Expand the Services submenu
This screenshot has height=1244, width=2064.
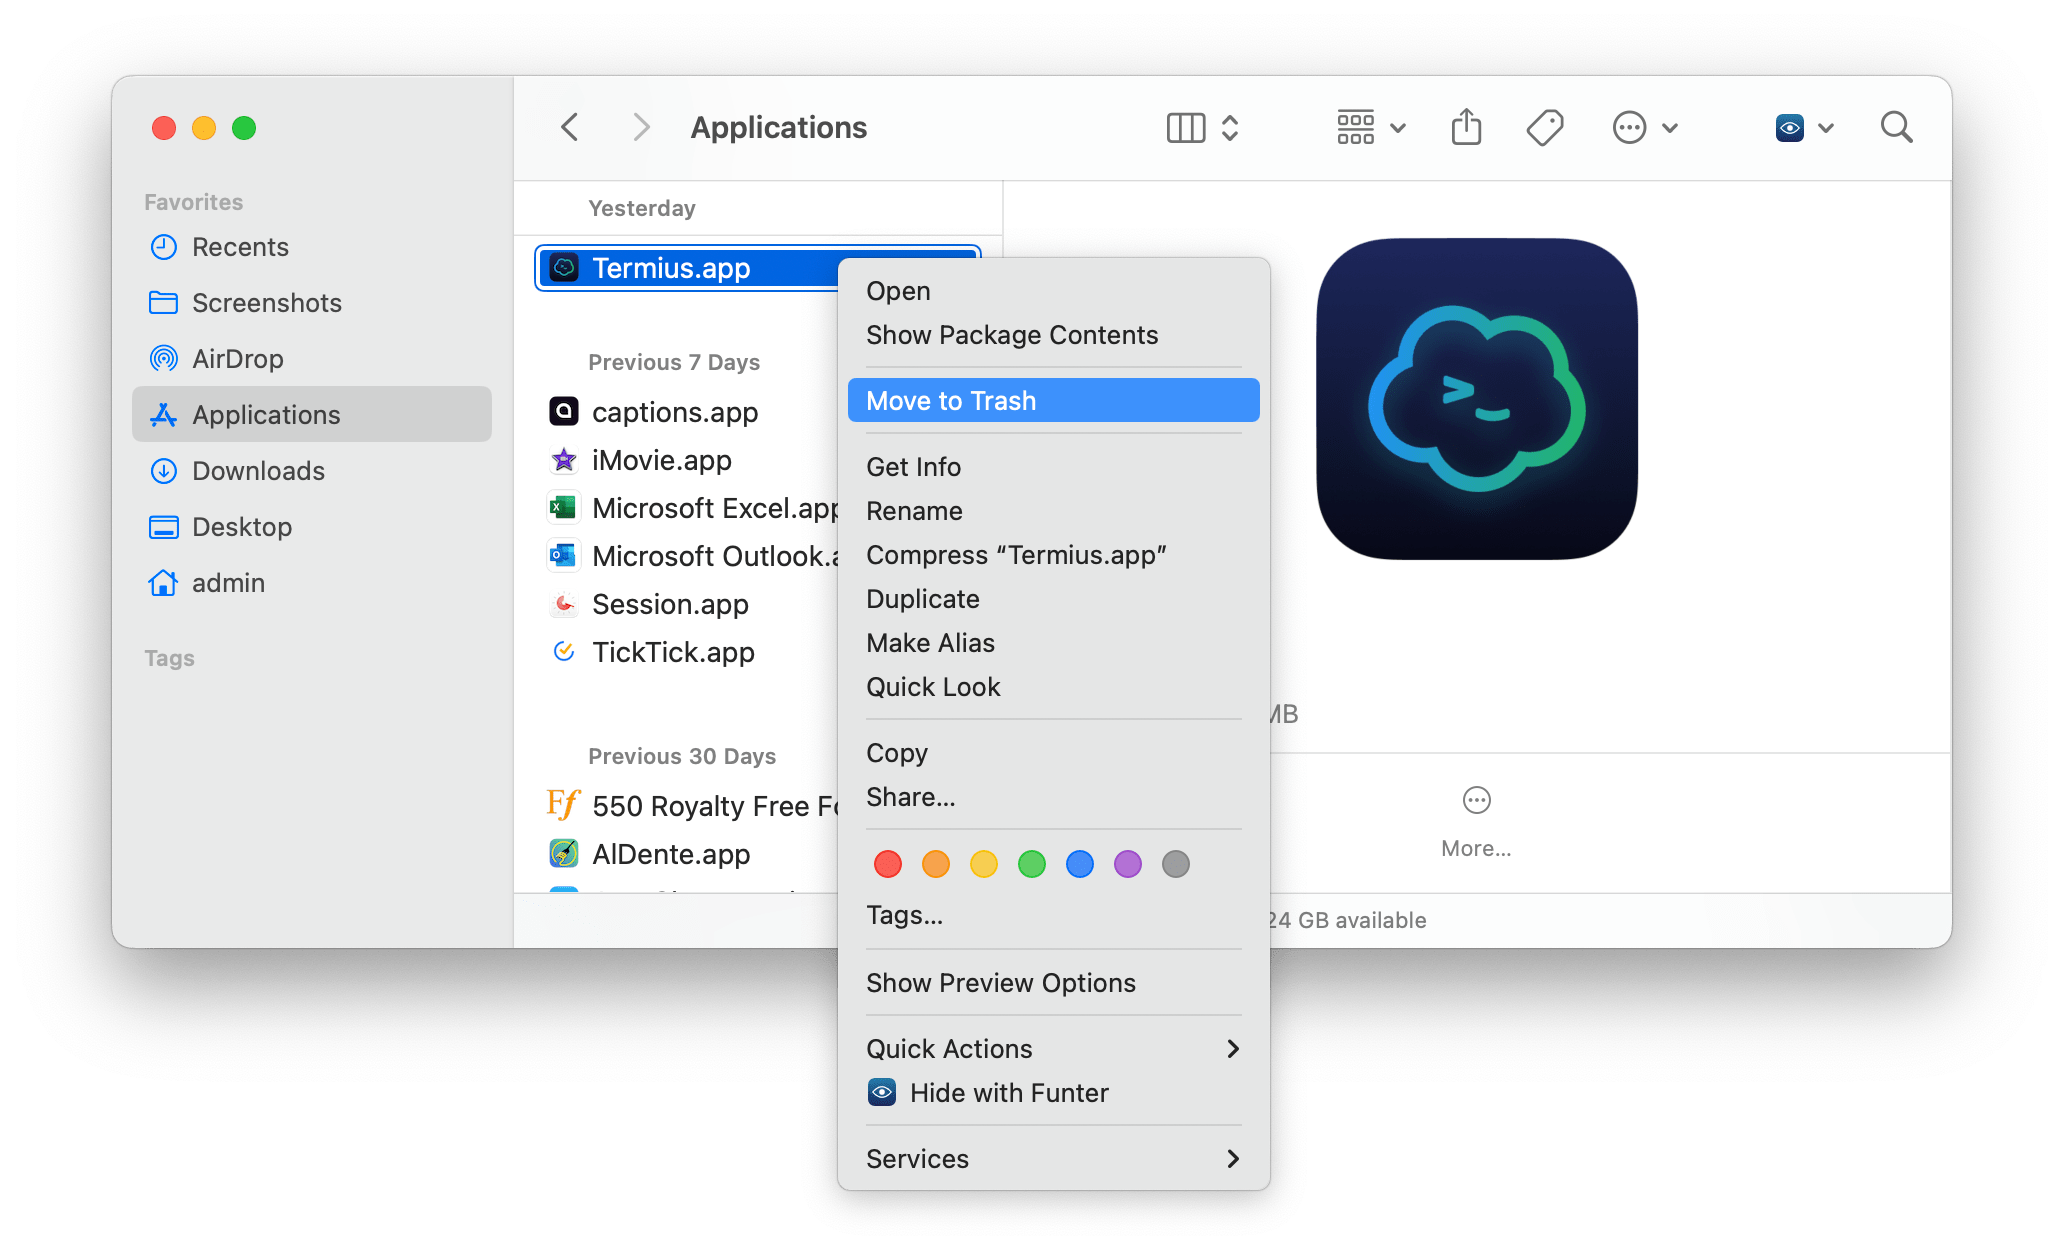pyautogui.click(x=1054, y=1159)
